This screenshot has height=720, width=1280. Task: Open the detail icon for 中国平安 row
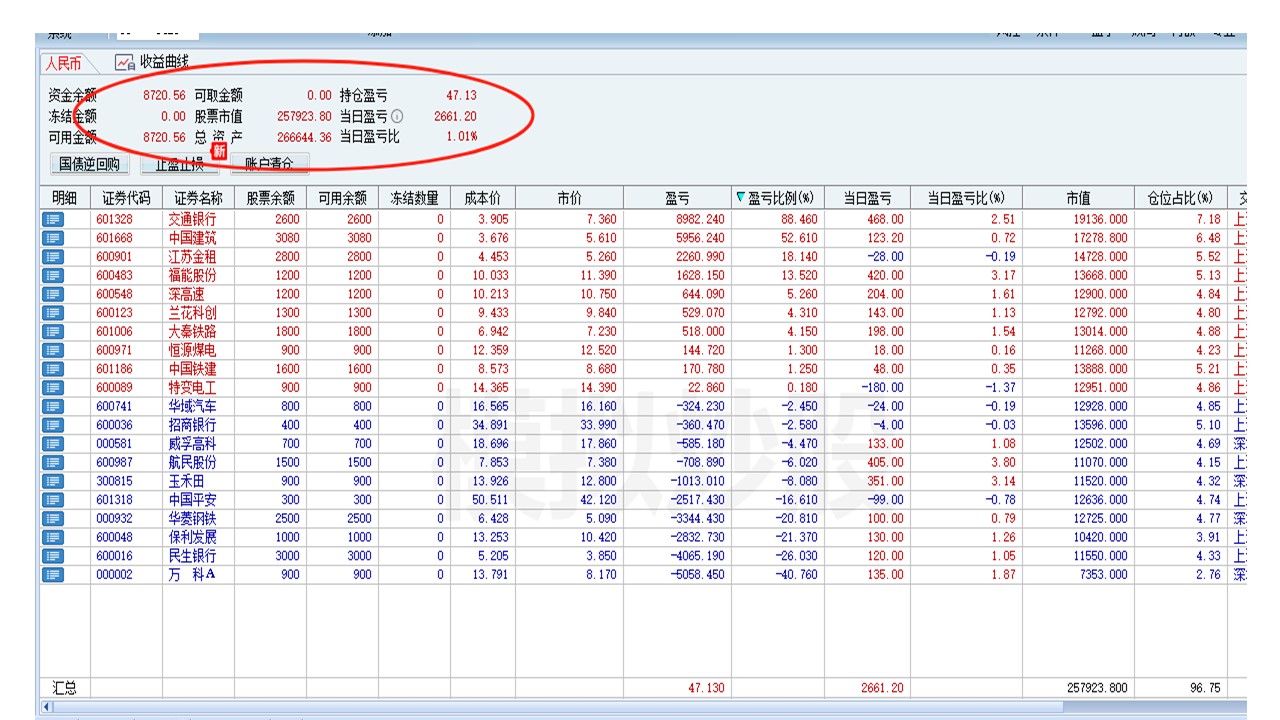tap(52, 500)
